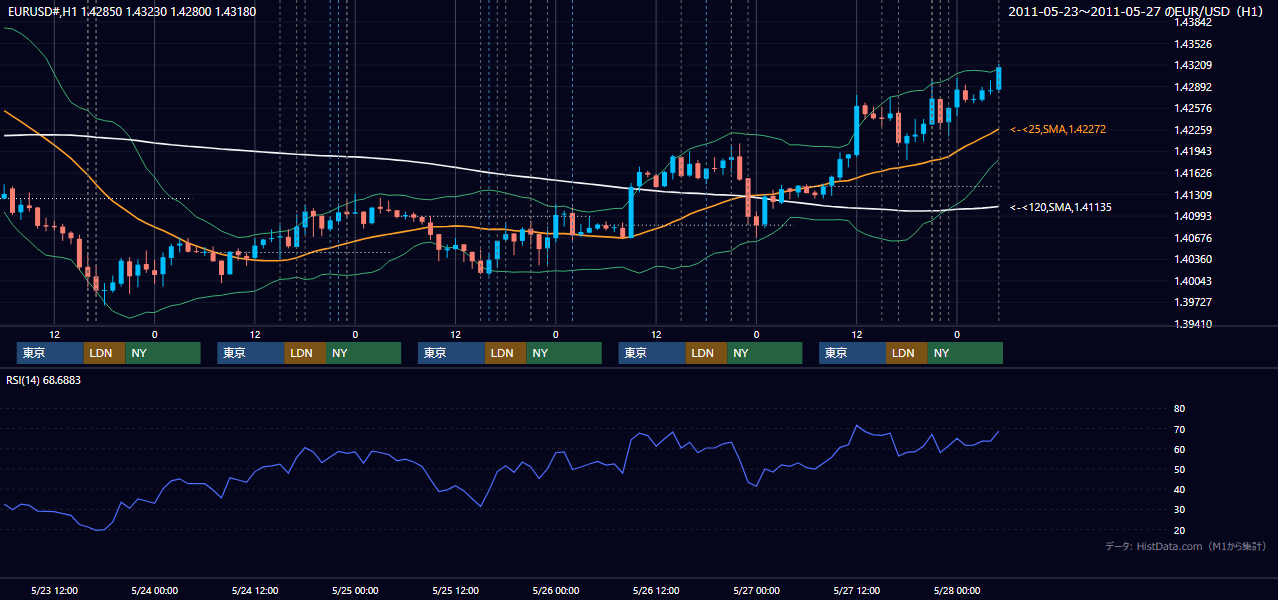Click the white 120 SMA label 1.41135

click(x=1061, y=207)
